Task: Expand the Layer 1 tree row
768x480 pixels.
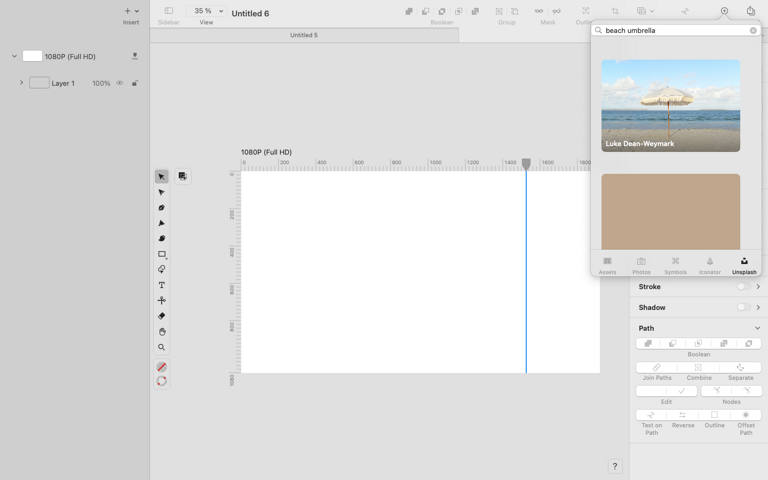Action: tap(21, 83)
